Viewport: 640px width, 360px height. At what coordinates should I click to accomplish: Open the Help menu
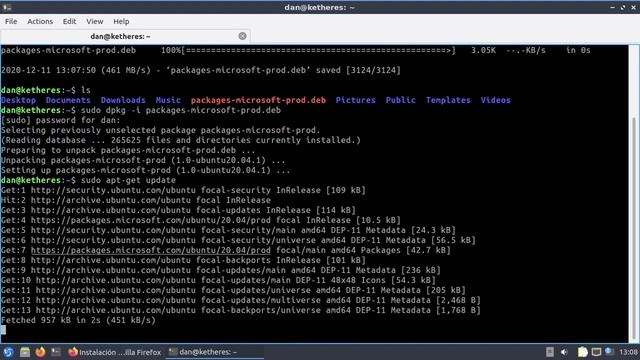[x=121, y=21]
